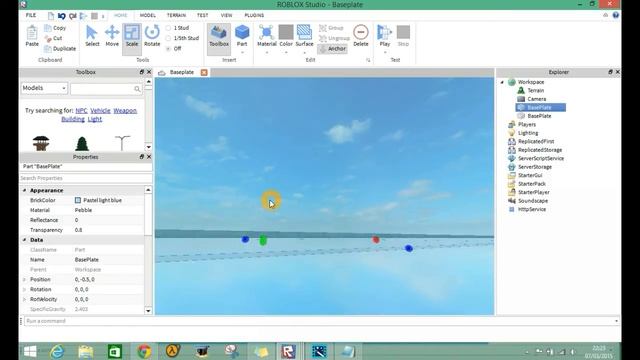The height and width of the screenshot is (360, 640).
Task: Switch to the VIEW ribbon tab
Action: [x=226, y=15]
